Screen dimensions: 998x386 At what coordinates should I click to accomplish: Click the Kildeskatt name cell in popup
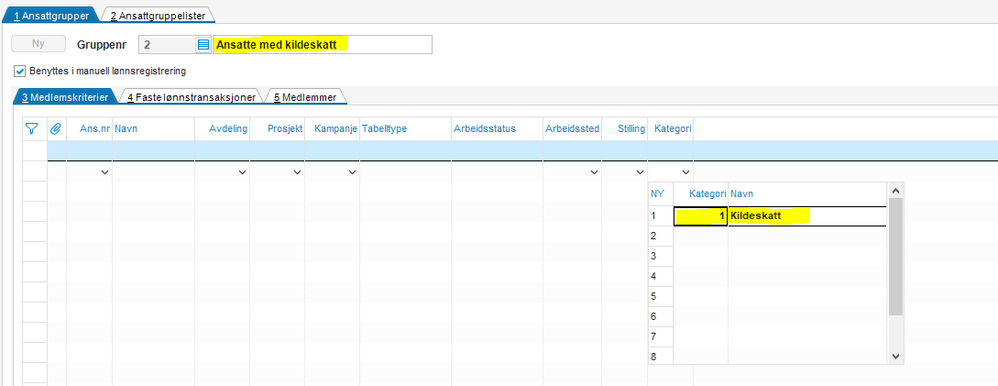[x=807, y=217]
